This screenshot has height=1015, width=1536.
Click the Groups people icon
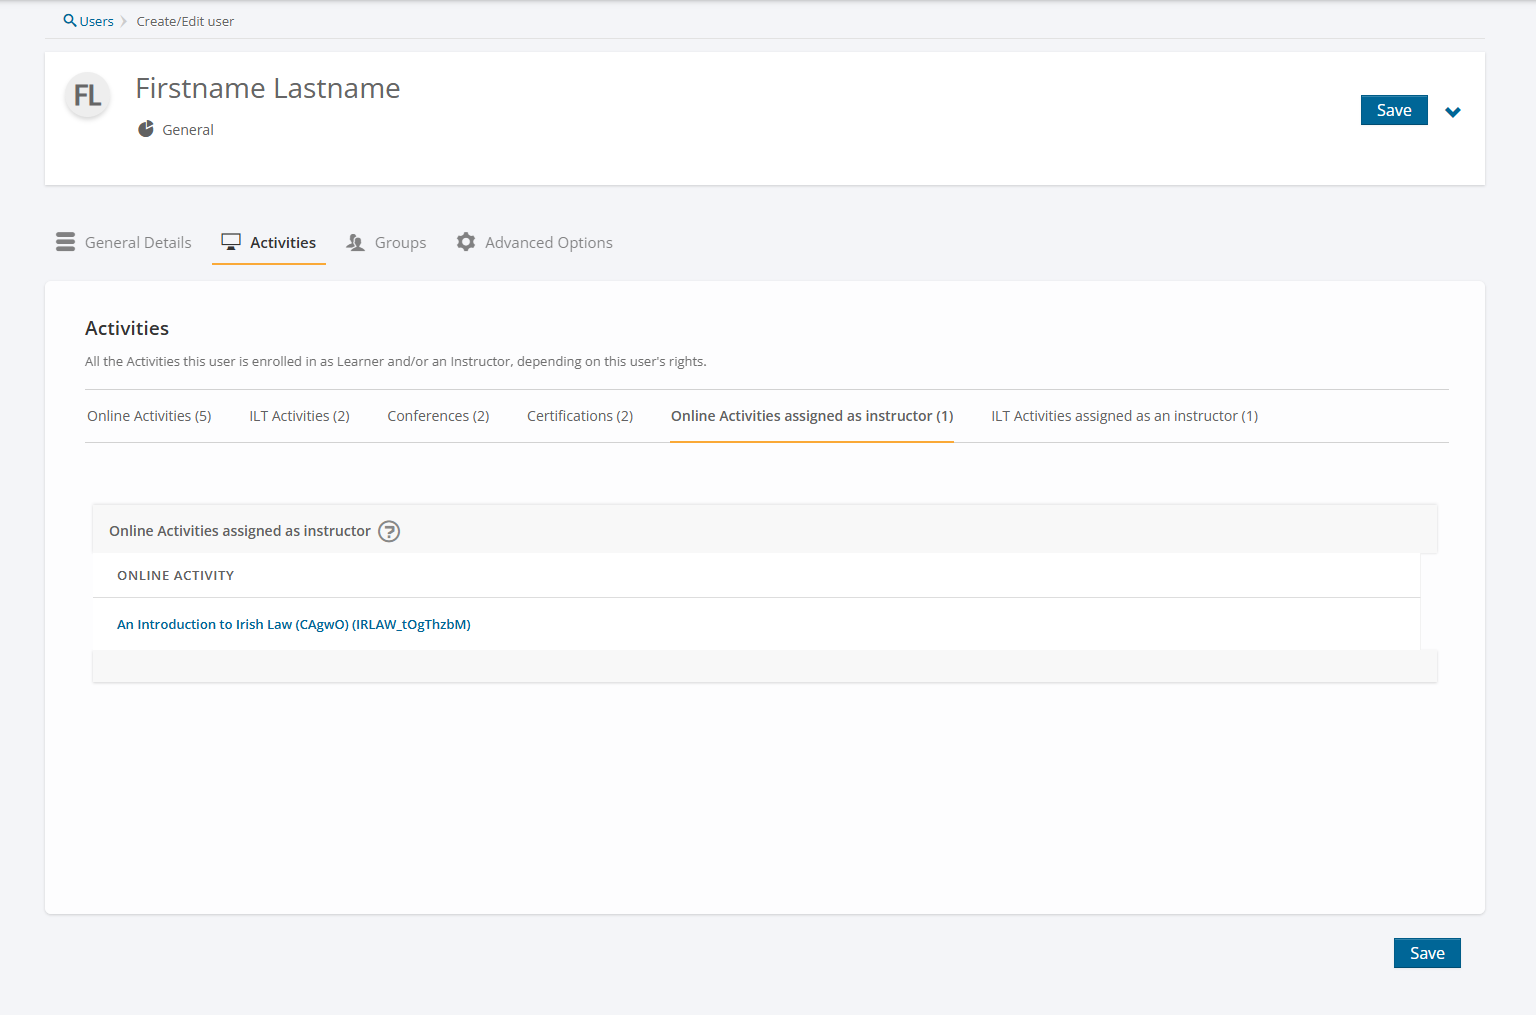point(355,242)
